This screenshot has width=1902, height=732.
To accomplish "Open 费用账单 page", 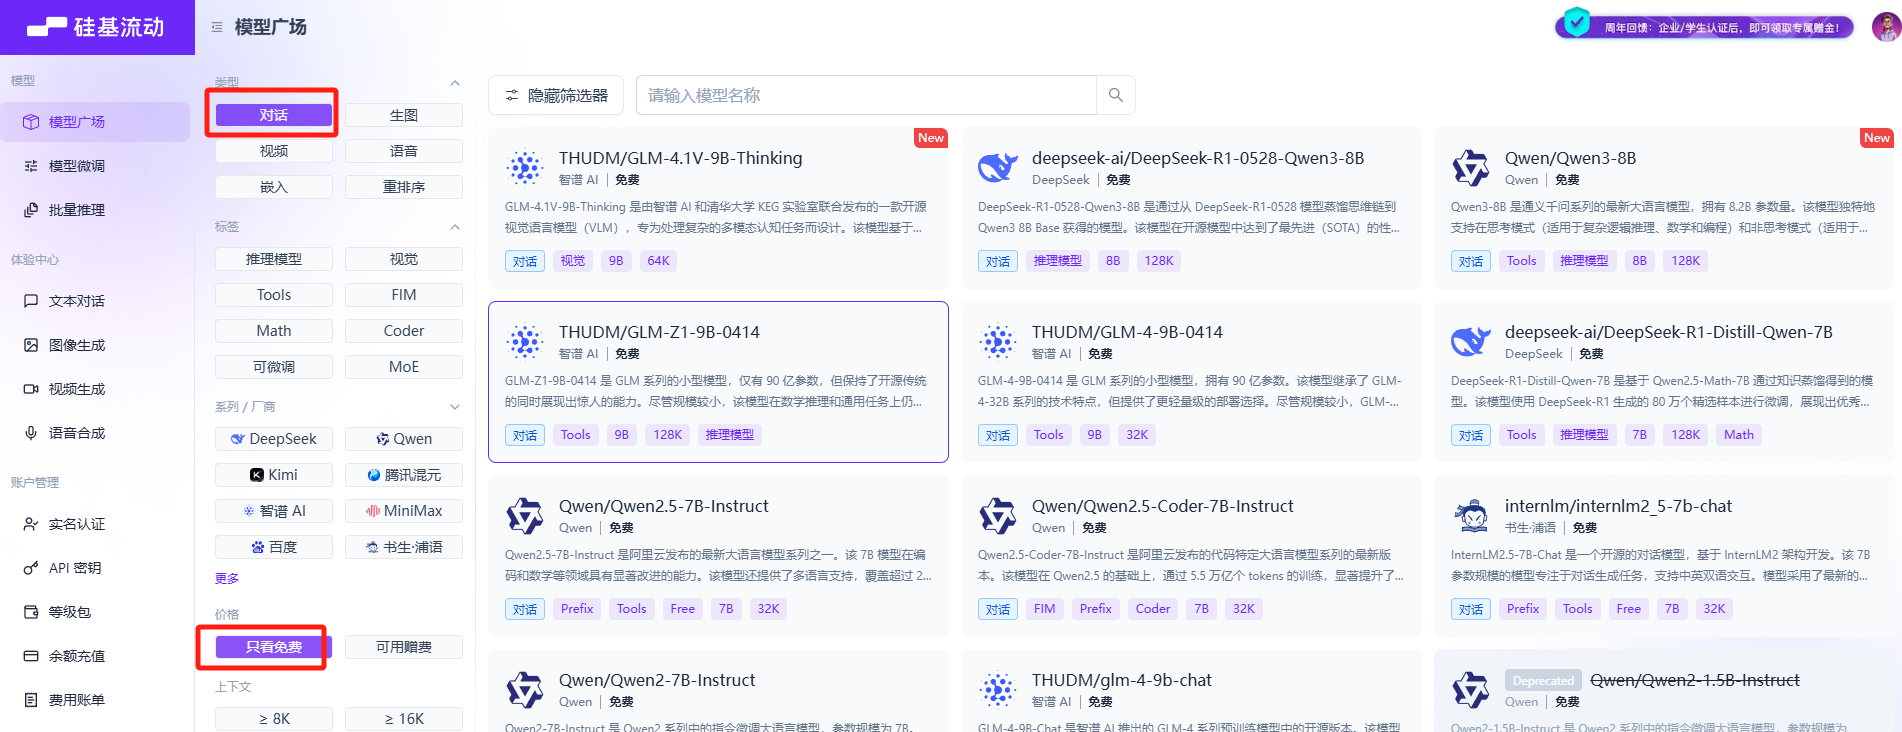I will point(95,700).
